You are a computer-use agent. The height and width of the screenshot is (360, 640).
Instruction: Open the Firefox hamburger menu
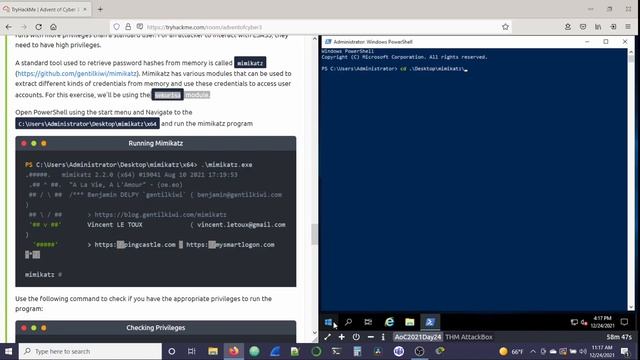coord(628,27)
